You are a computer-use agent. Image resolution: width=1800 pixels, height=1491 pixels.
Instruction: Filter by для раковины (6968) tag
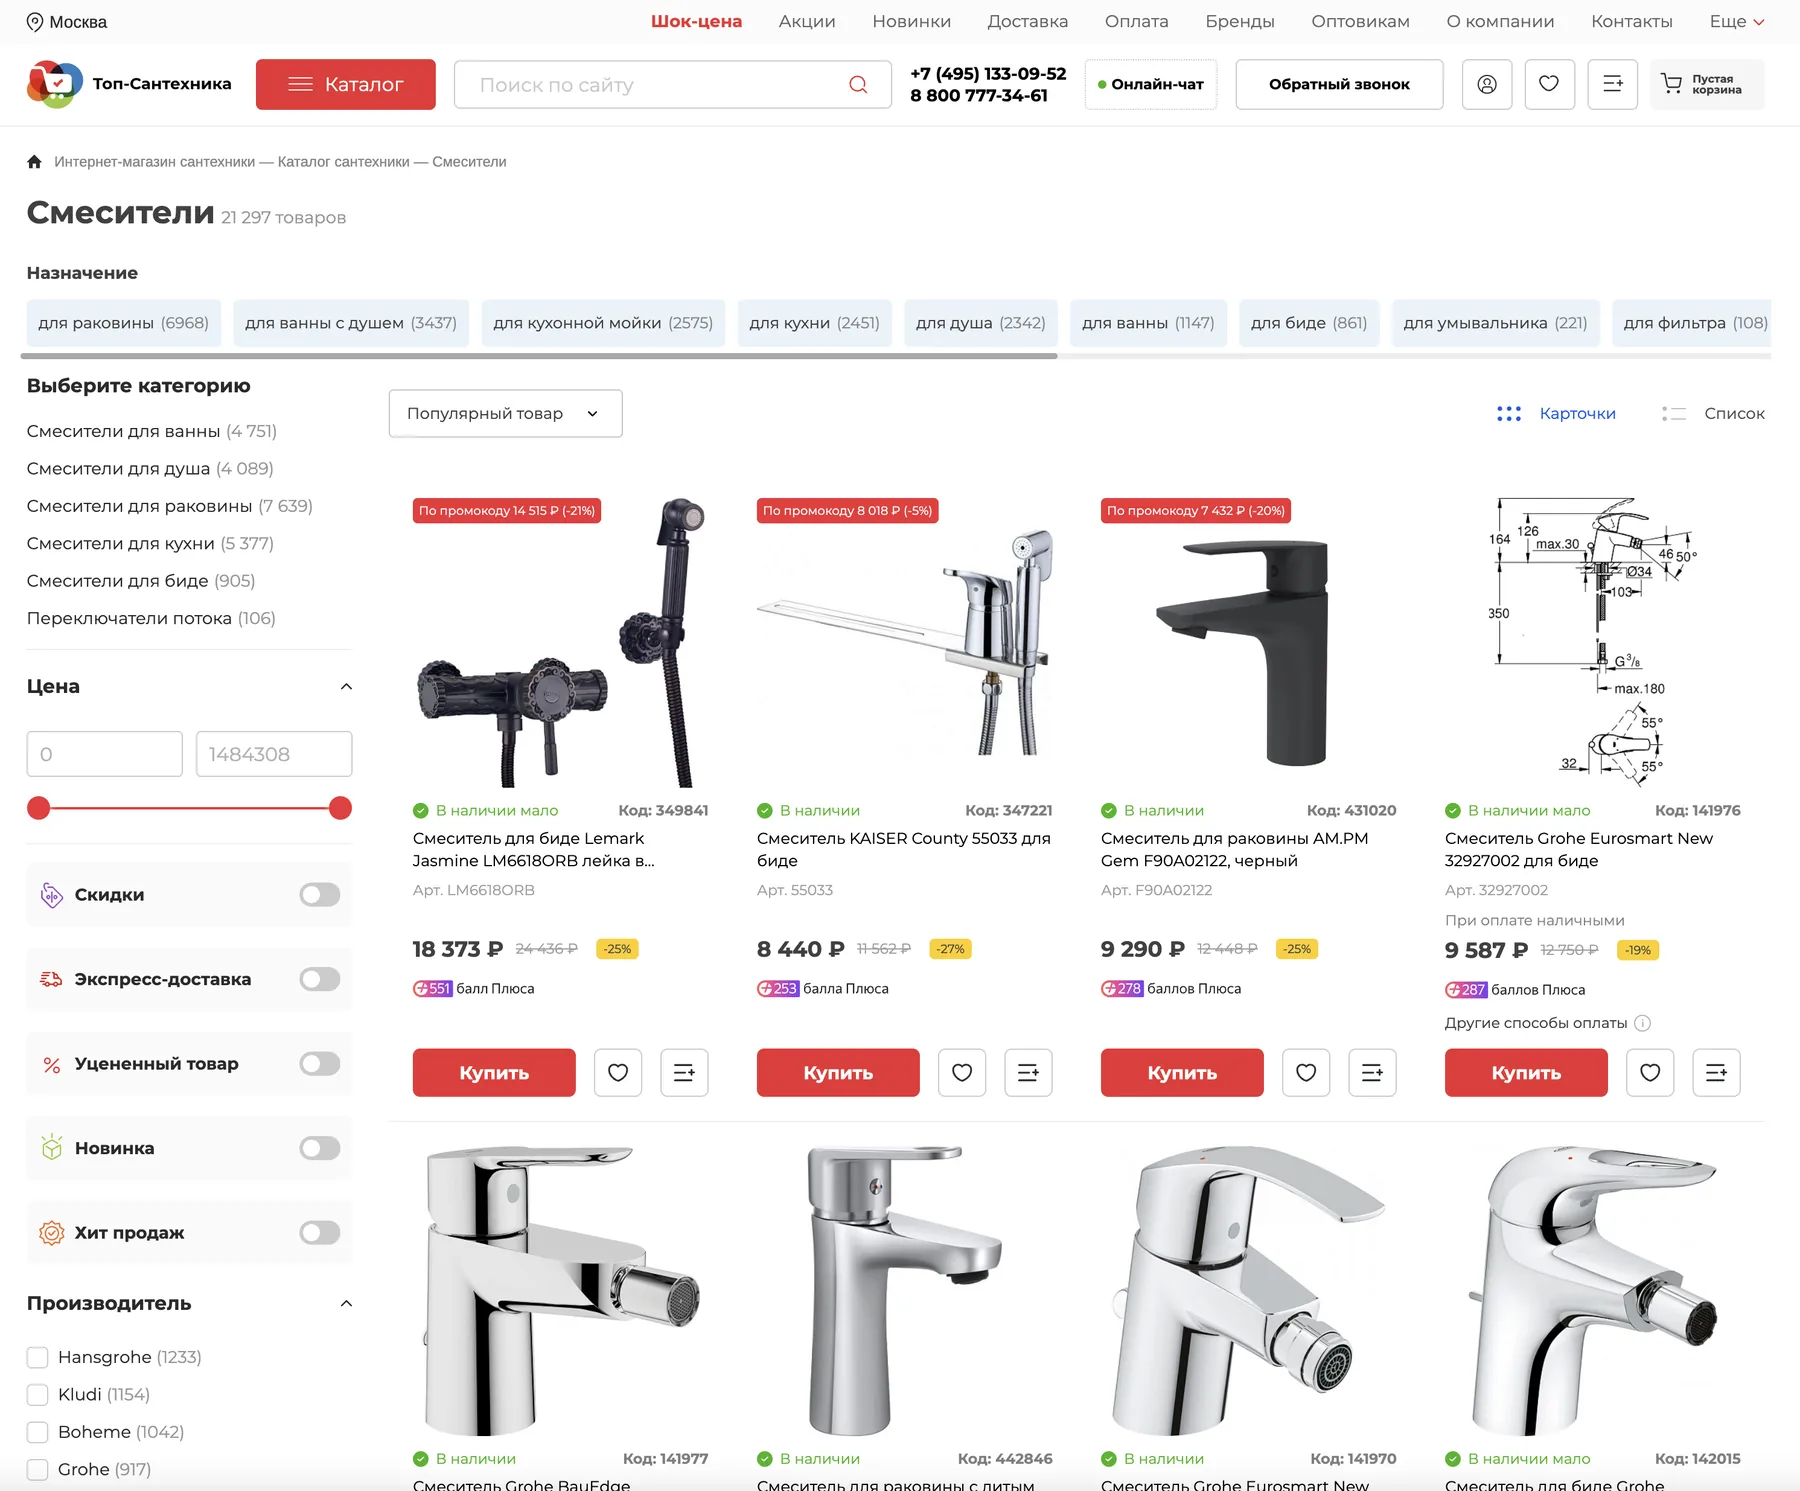pyautogui.click(x=123, y=323)
